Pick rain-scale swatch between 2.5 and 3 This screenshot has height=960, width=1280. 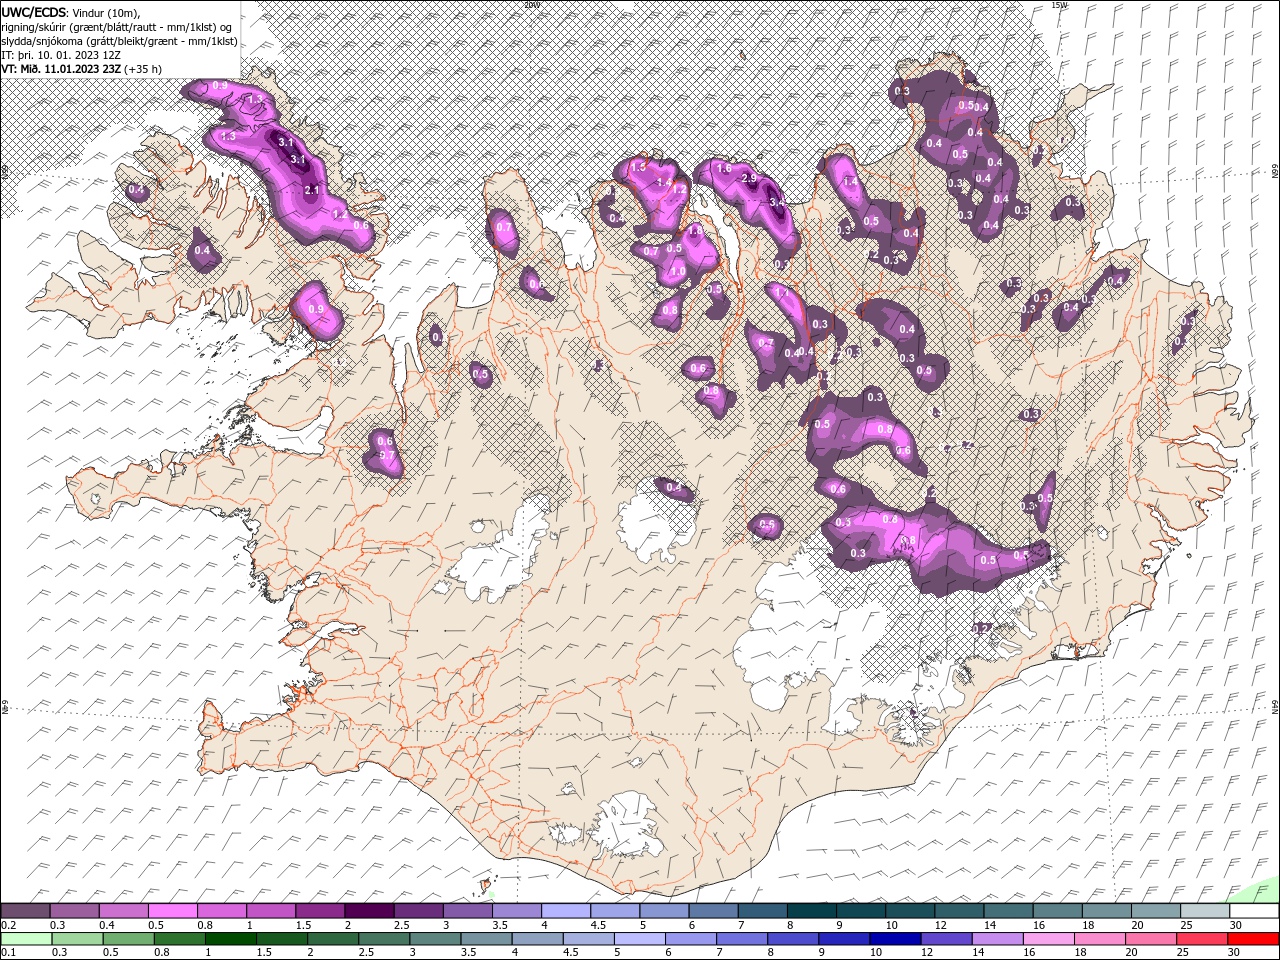coord(384,938)
